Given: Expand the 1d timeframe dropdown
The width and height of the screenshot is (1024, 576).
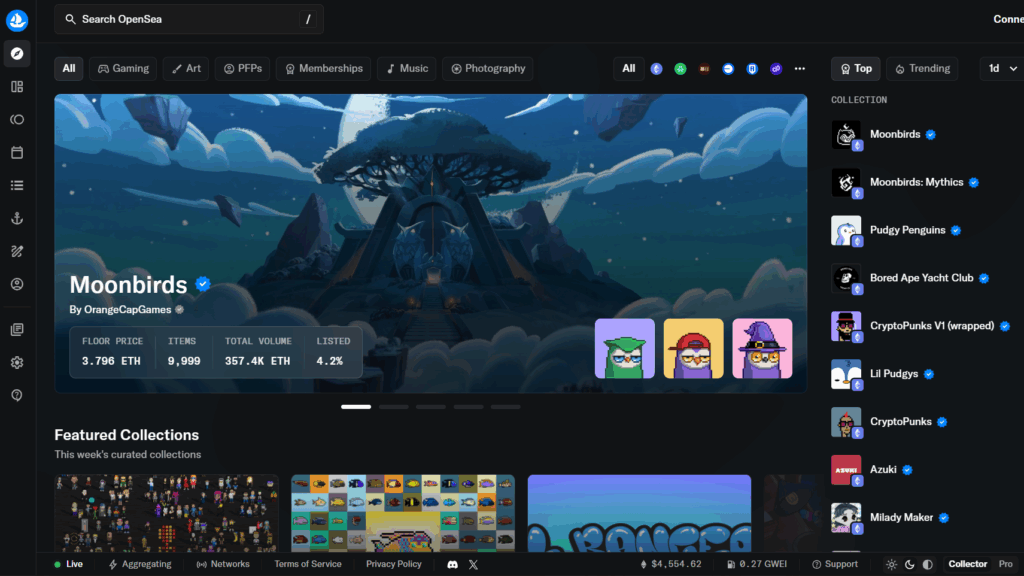Looking at the screenshot, I should [1002, 69].
